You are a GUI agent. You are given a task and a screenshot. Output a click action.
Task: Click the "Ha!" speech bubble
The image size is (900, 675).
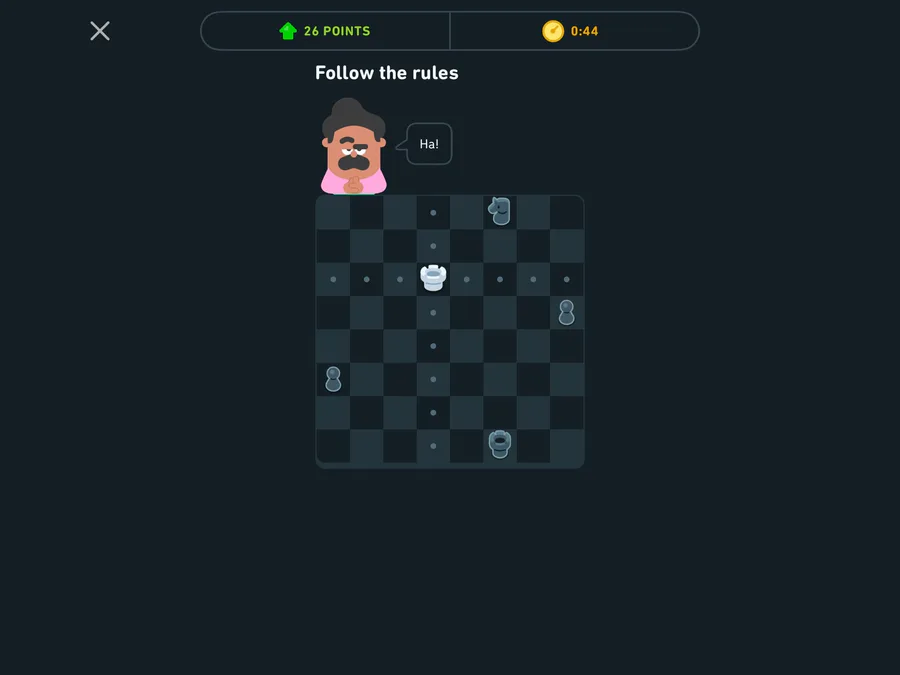click(x=429, y=144)
